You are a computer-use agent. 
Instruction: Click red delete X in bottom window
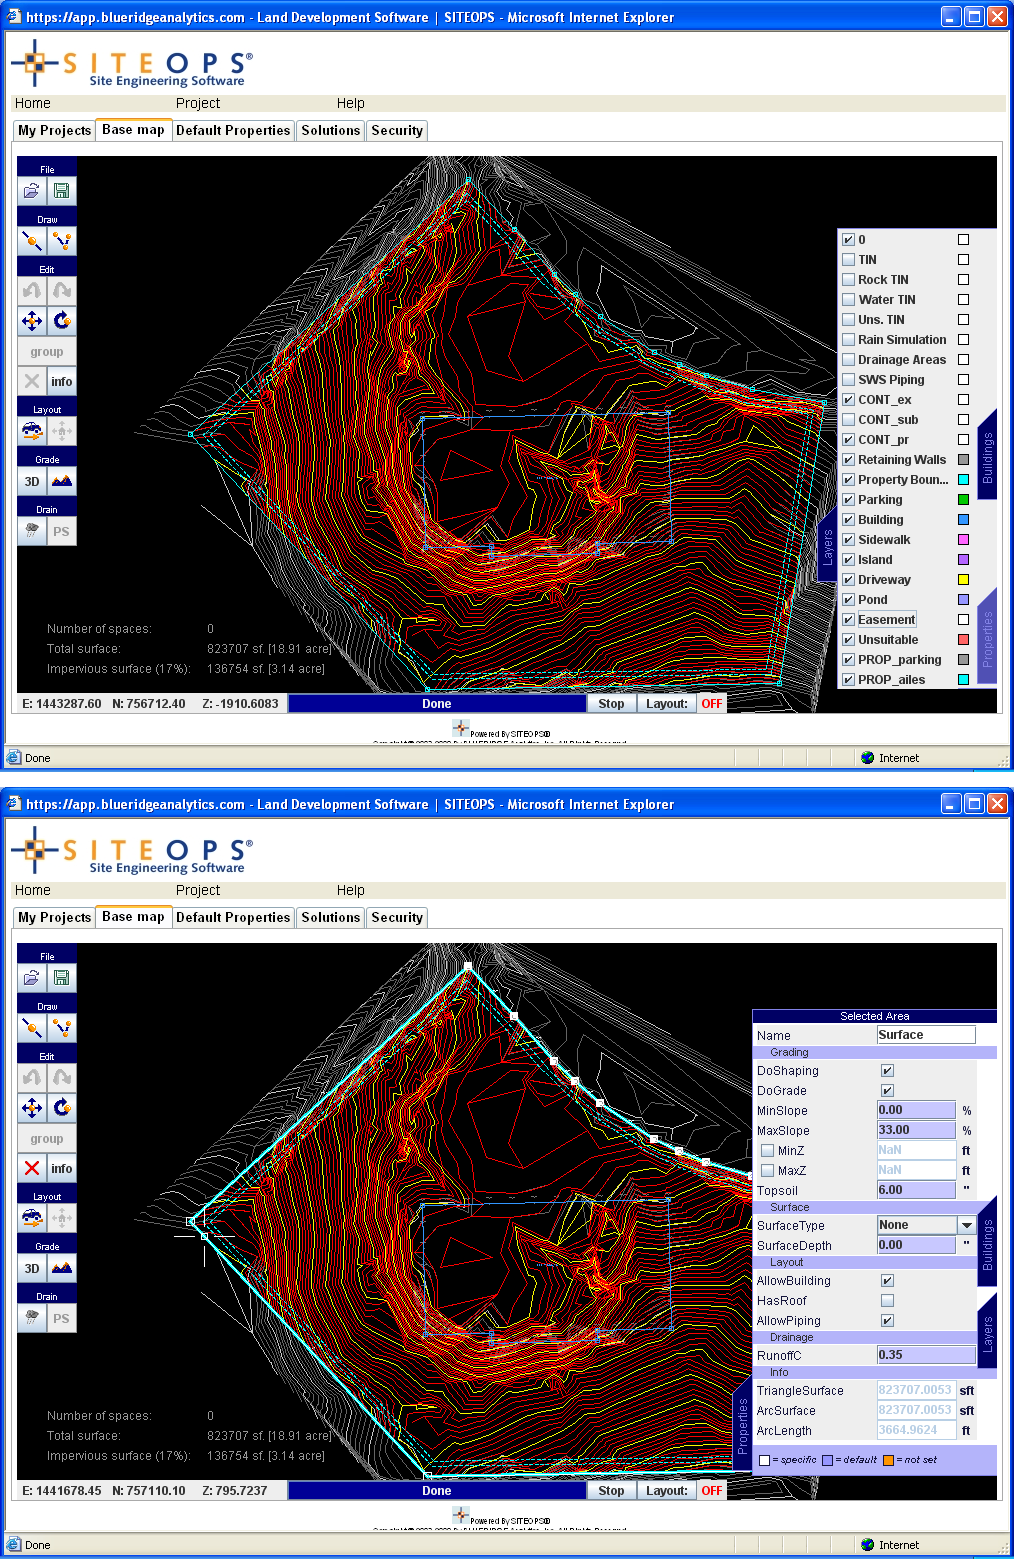(x=32, y=1168)
